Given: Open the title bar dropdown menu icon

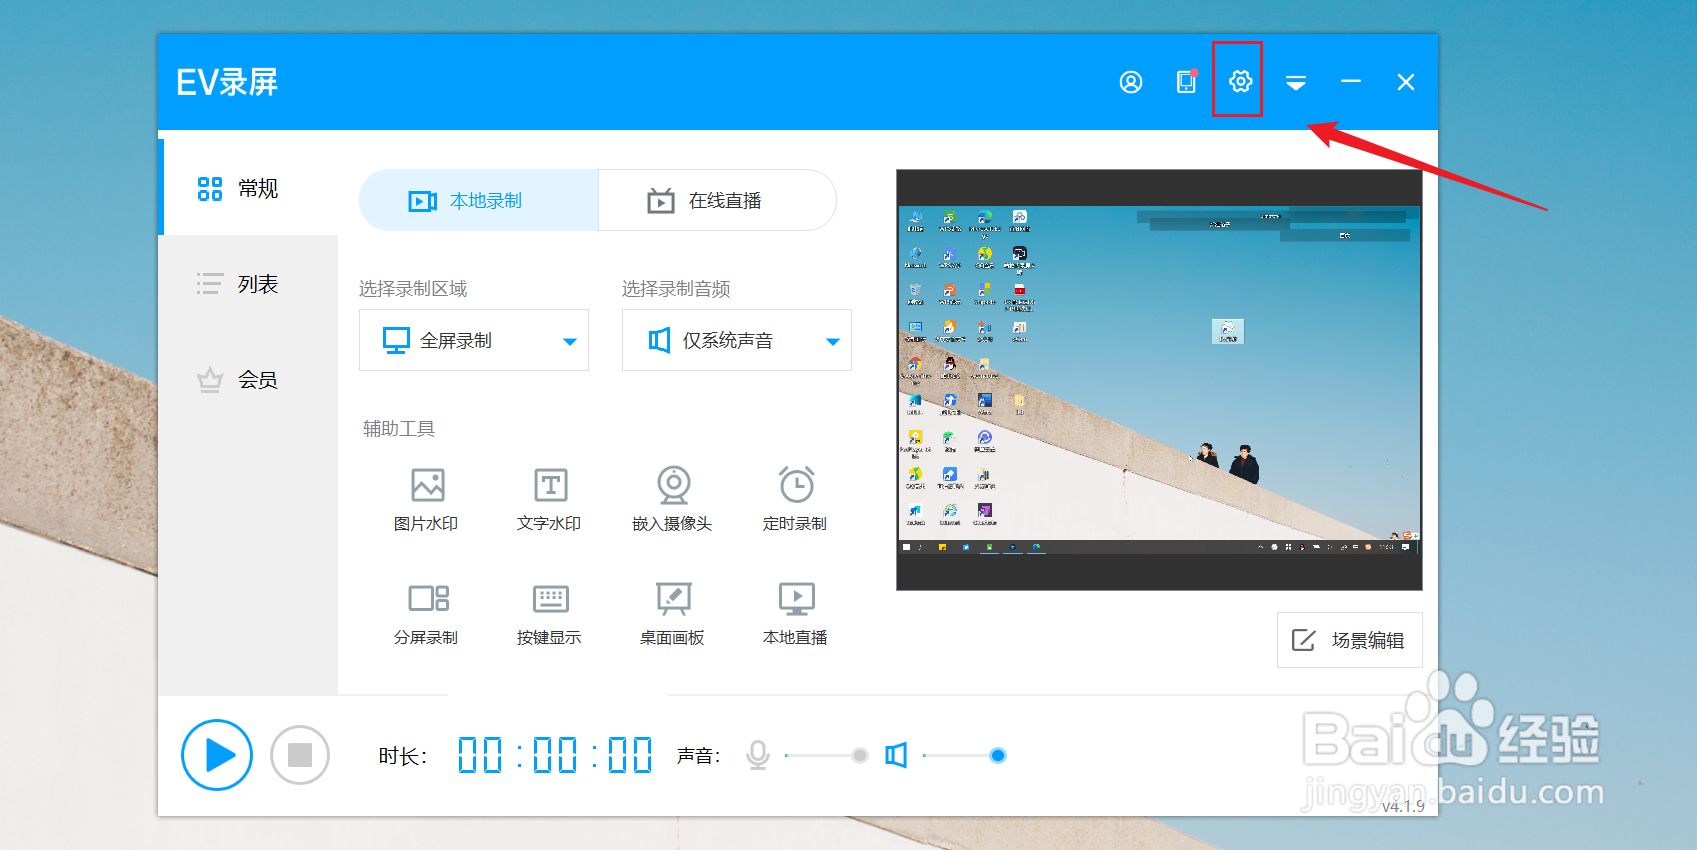Looking at the screenshot, I should pyautogui.click(x=1296, y=83).
